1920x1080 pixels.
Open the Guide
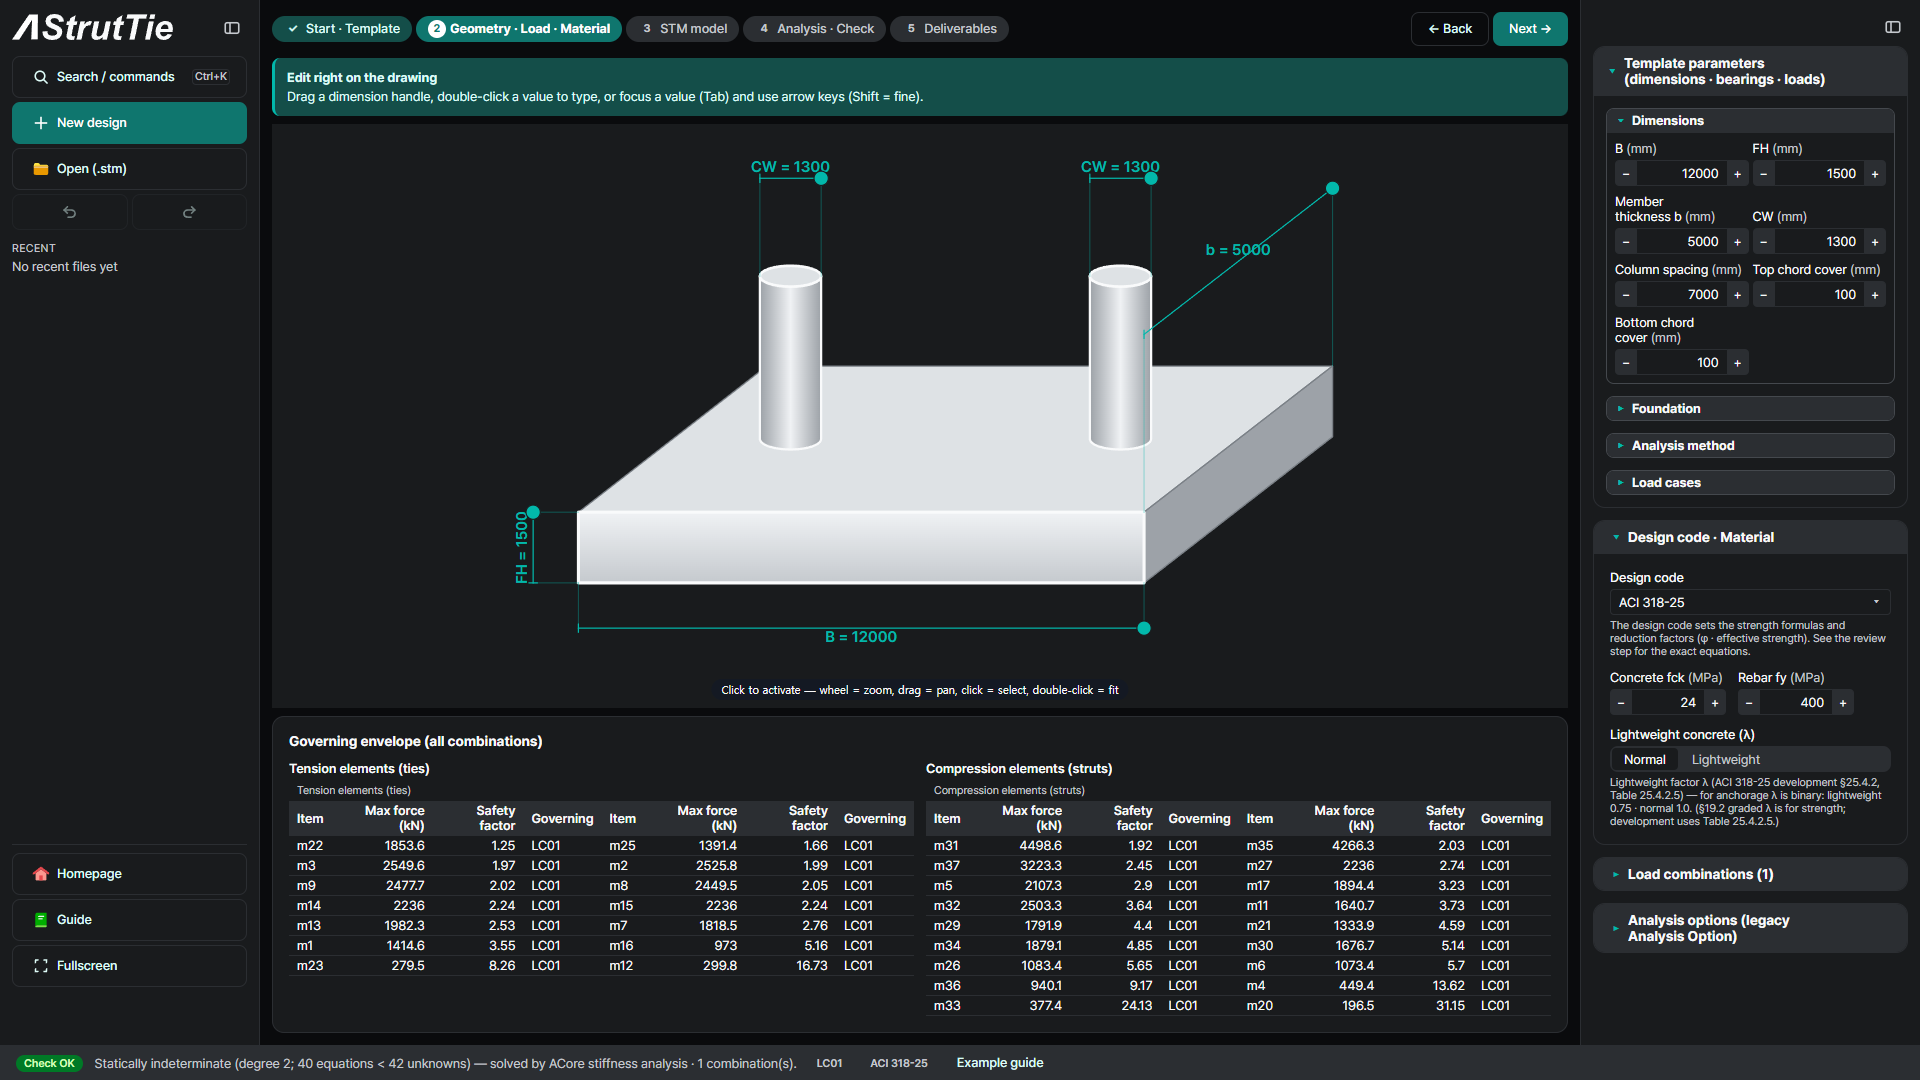tap(129, 920)
